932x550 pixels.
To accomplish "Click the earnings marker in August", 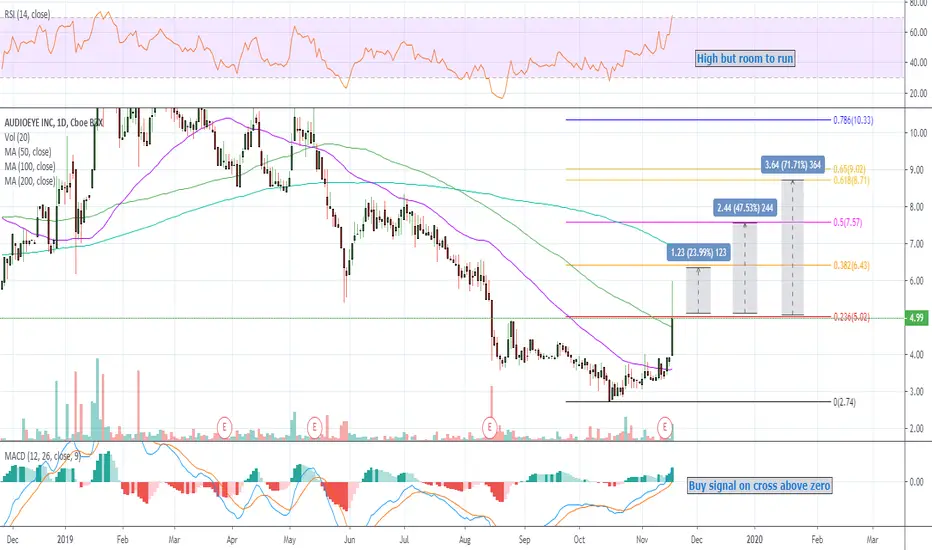I will pyautogui.click(x=489, y=426).
